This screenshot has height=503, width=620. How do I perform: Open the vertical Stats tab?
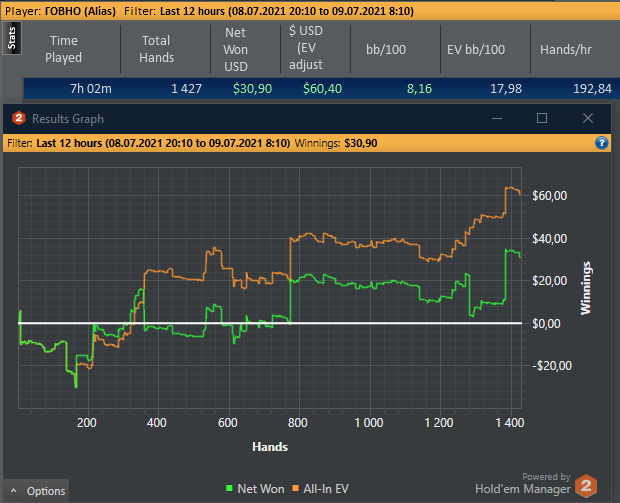(x=12, y=38)
